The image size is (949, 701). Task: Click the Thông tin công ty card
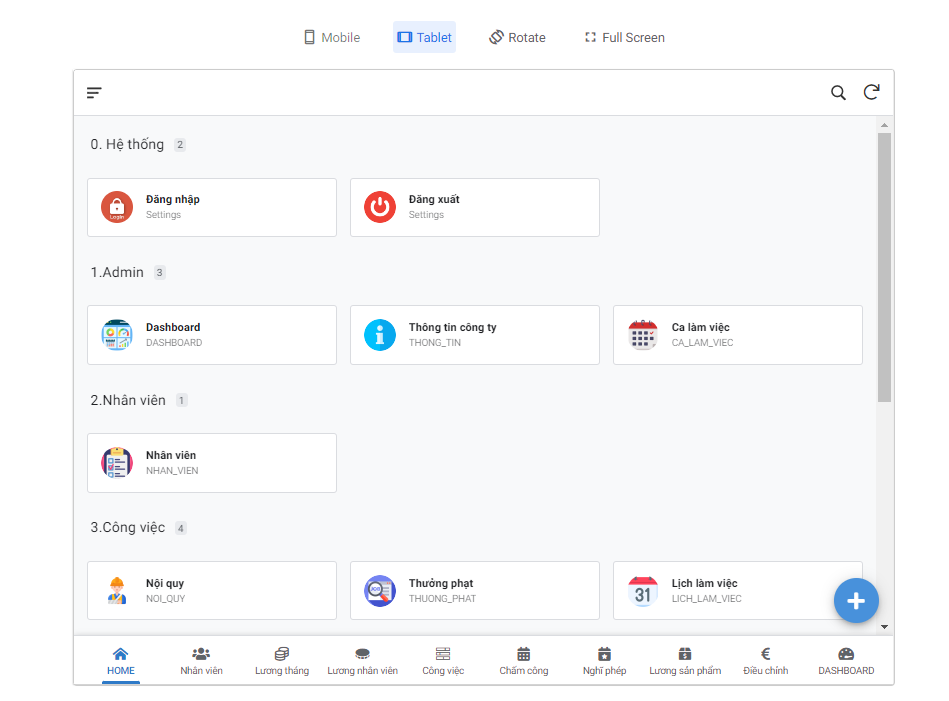click(x=474, y=335)
